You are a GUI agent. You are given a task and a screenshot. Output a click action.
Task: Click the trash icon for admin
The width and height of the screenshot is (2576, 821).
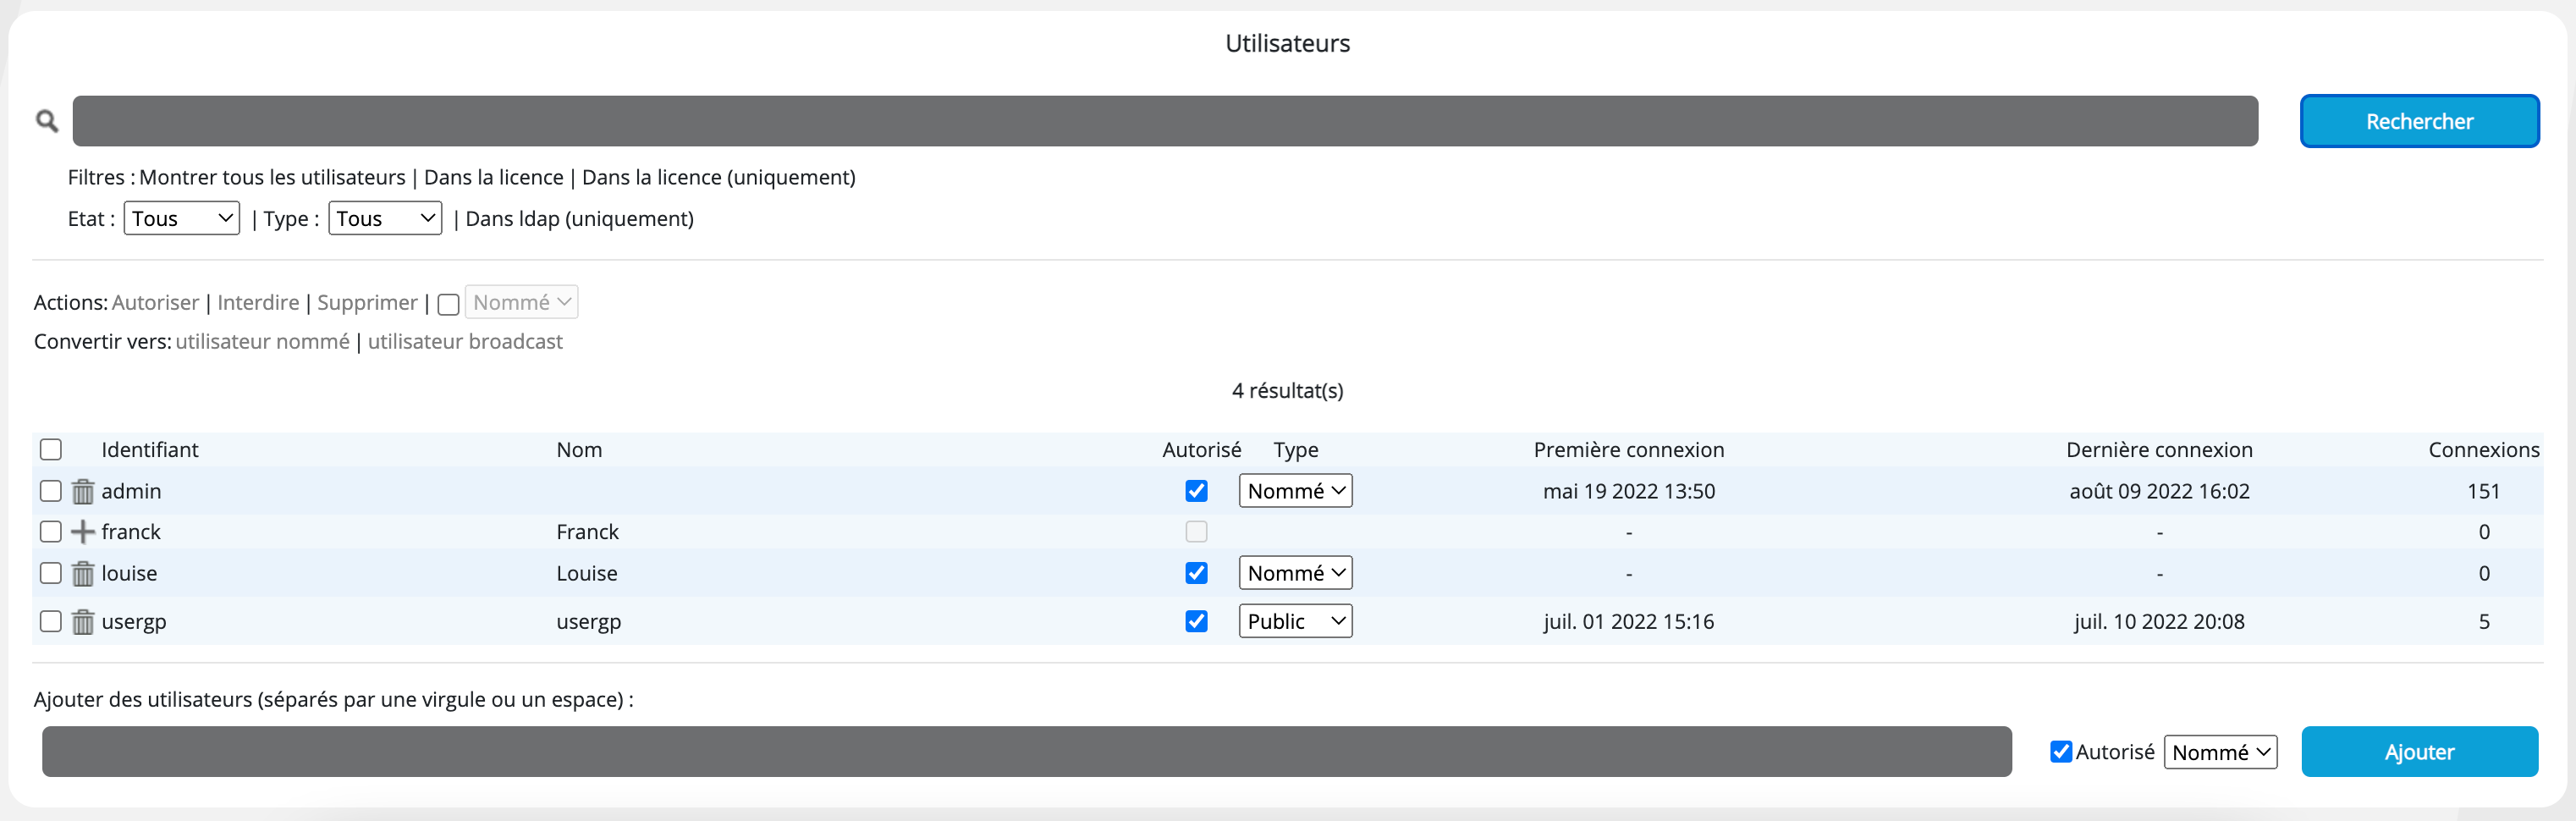[x=83, y=491]
